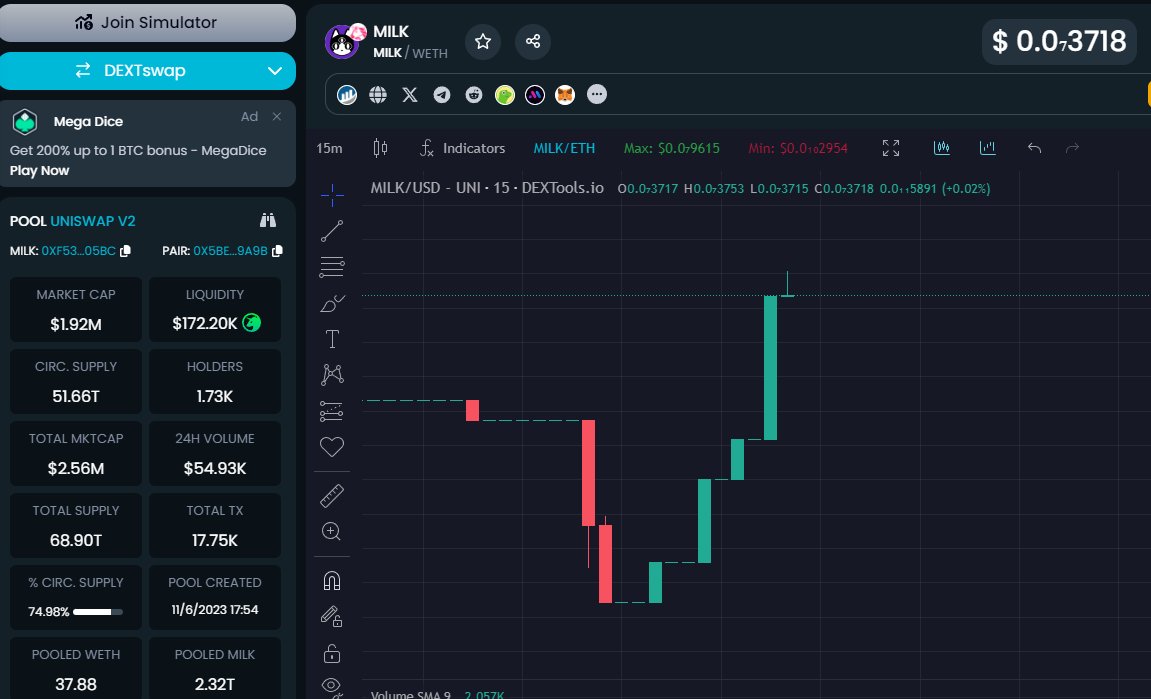Open the X (Twitter) social link
This screenshot has width=1151, height=699.
point(410,95)
